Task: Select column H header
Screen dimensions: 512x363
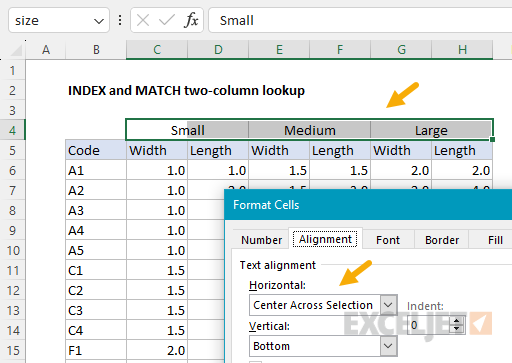Action: point(462,50)
